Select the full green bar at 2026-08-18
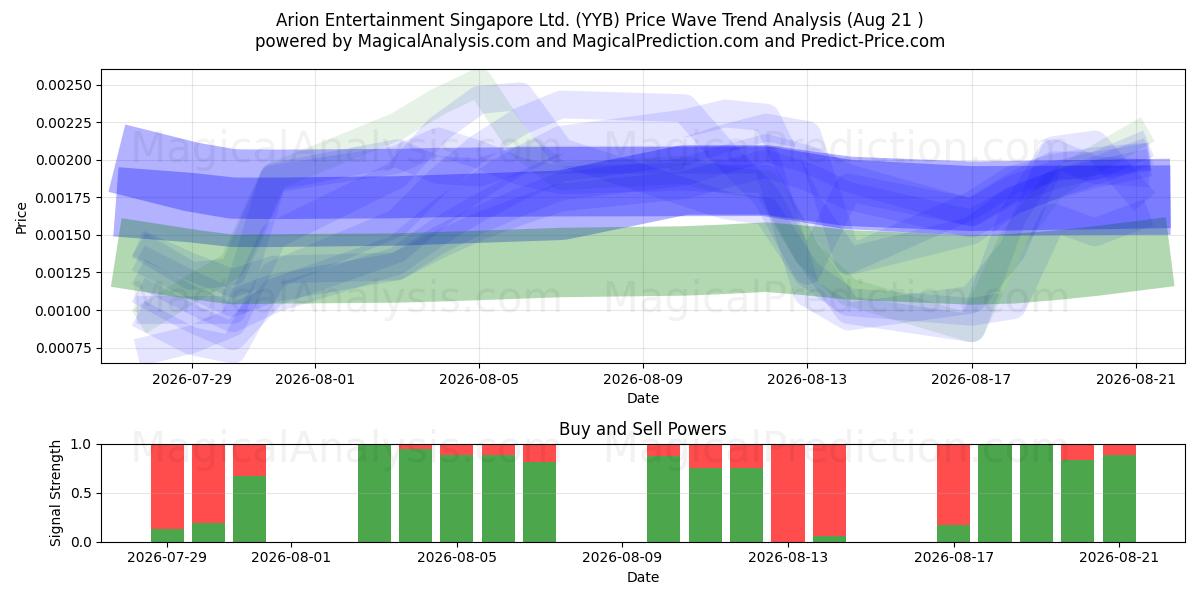The height and width of the screenshot is (600, 1200). (995, 493)
